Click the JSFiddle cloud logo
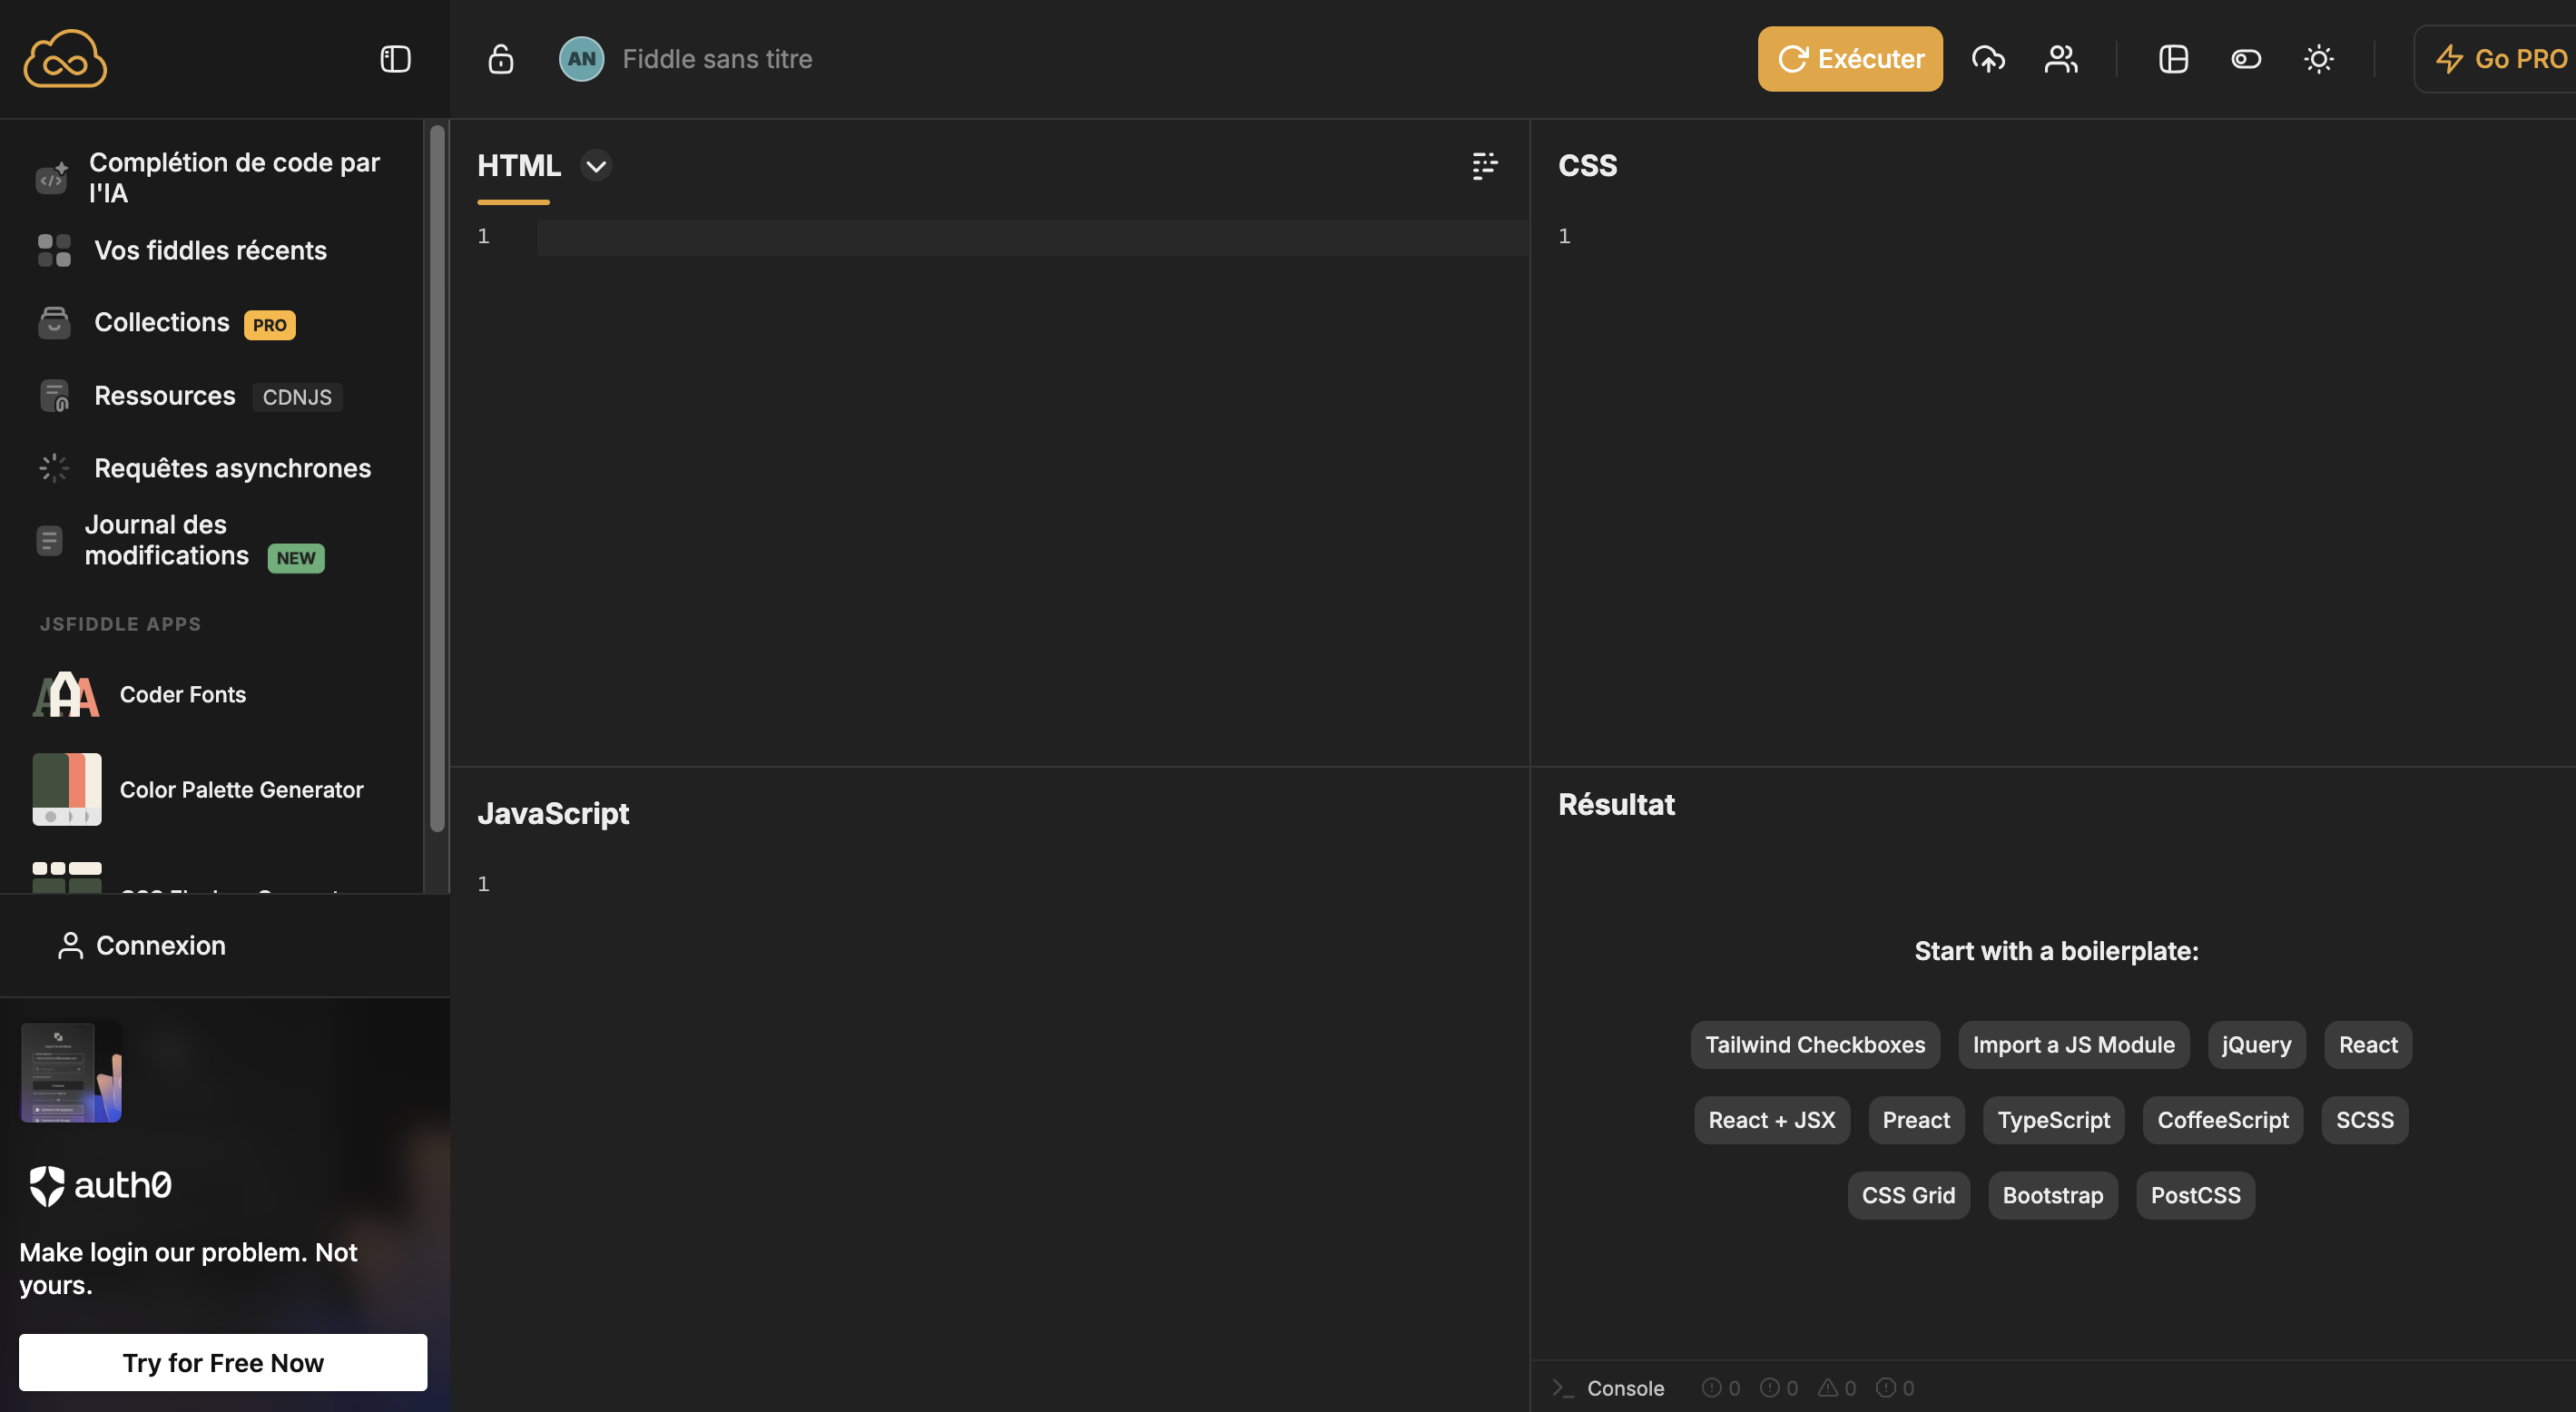 65,59
